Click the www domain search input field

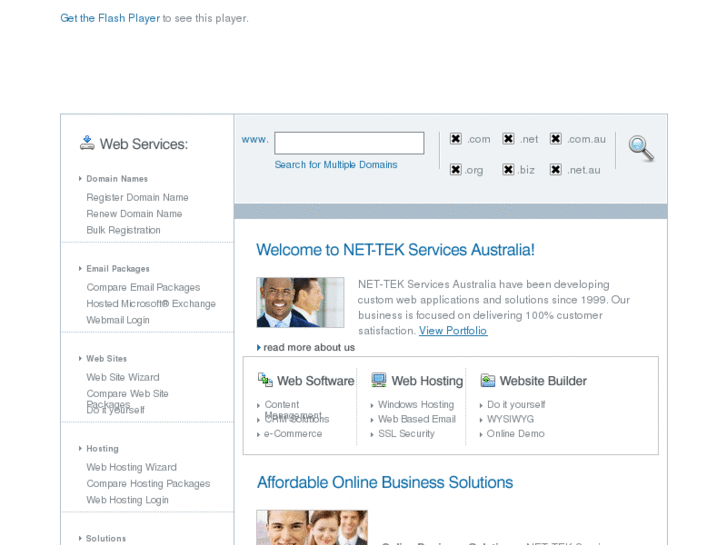point(349,143)
